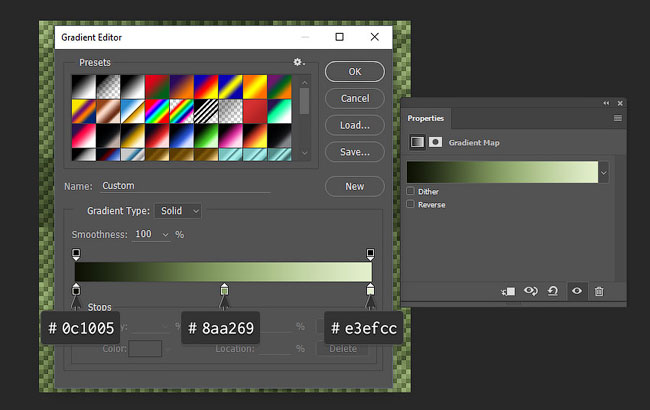Select the red-to-green preset

[x=157, y=87]
